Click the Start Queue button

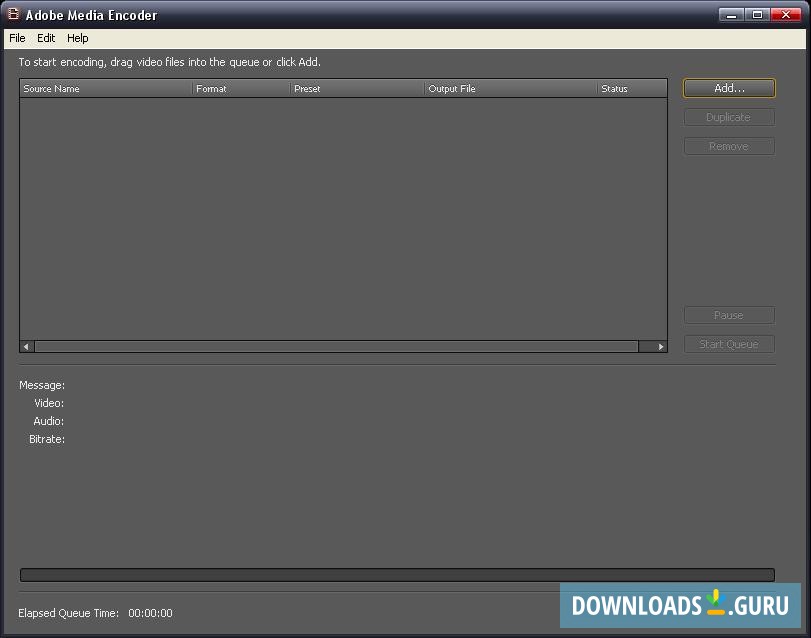click(x=729, y=344)
